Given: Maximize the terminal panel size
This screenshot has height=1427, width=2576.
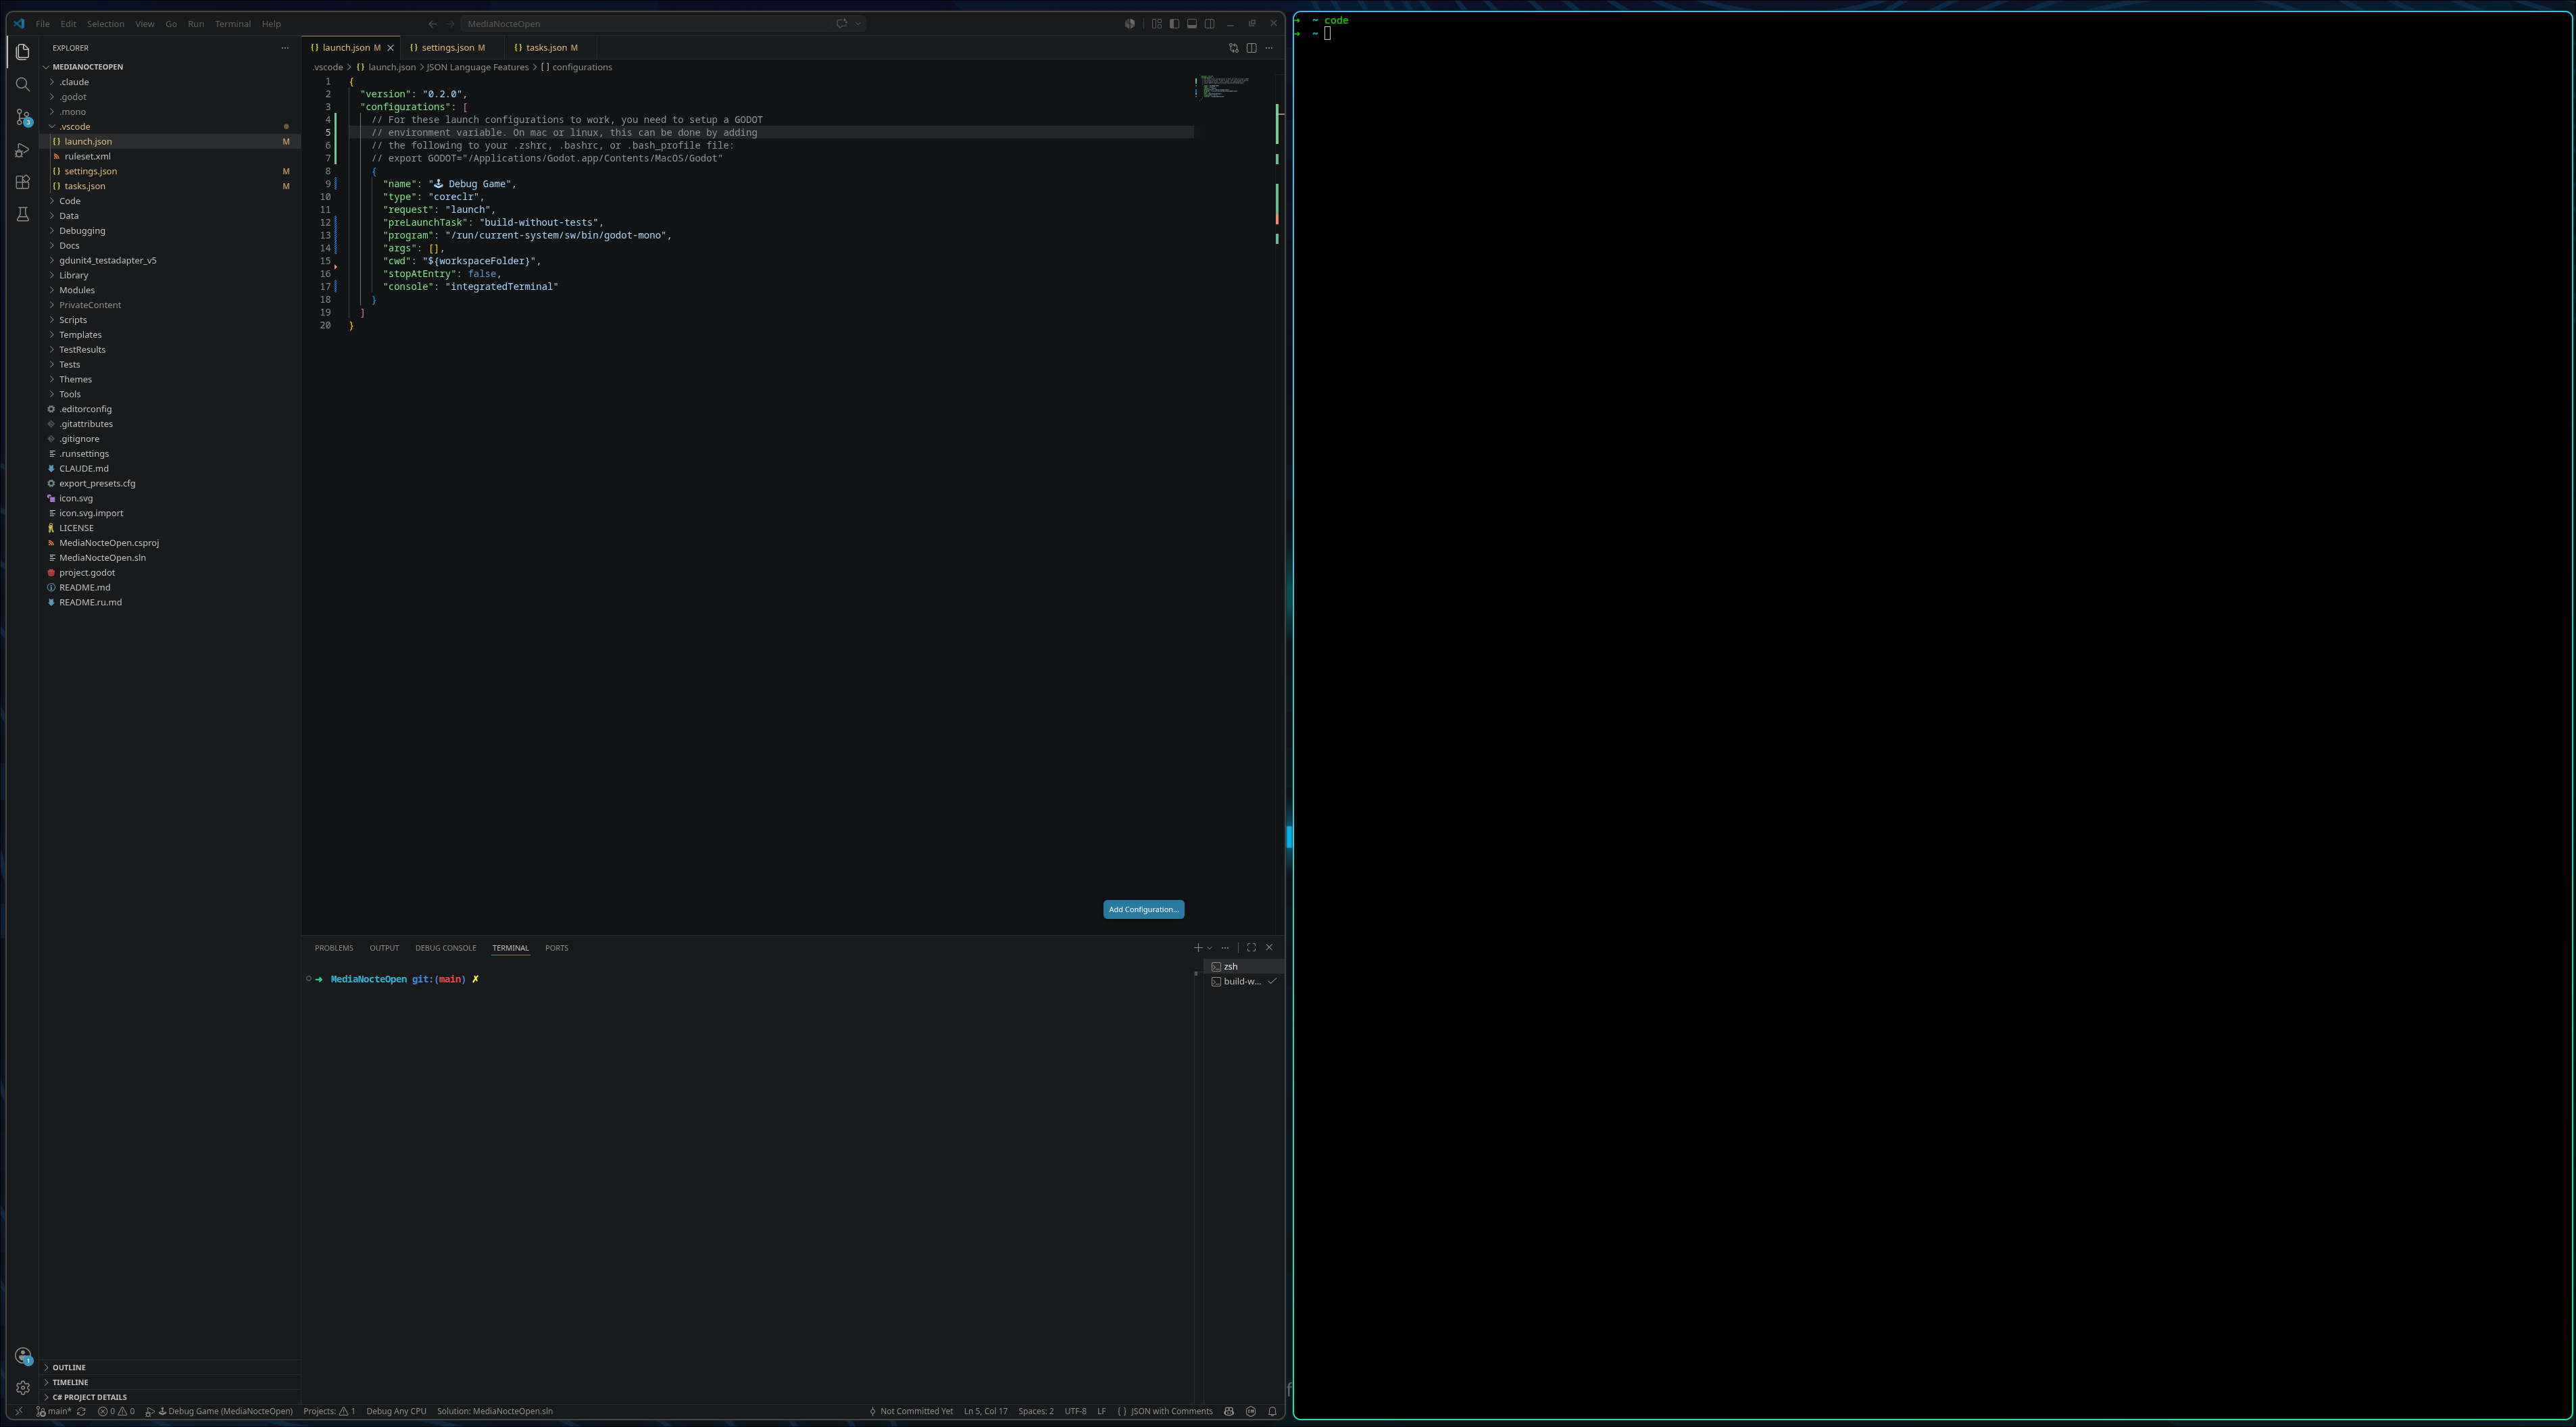Looking at the screenshot, I should click(1251, 948).
